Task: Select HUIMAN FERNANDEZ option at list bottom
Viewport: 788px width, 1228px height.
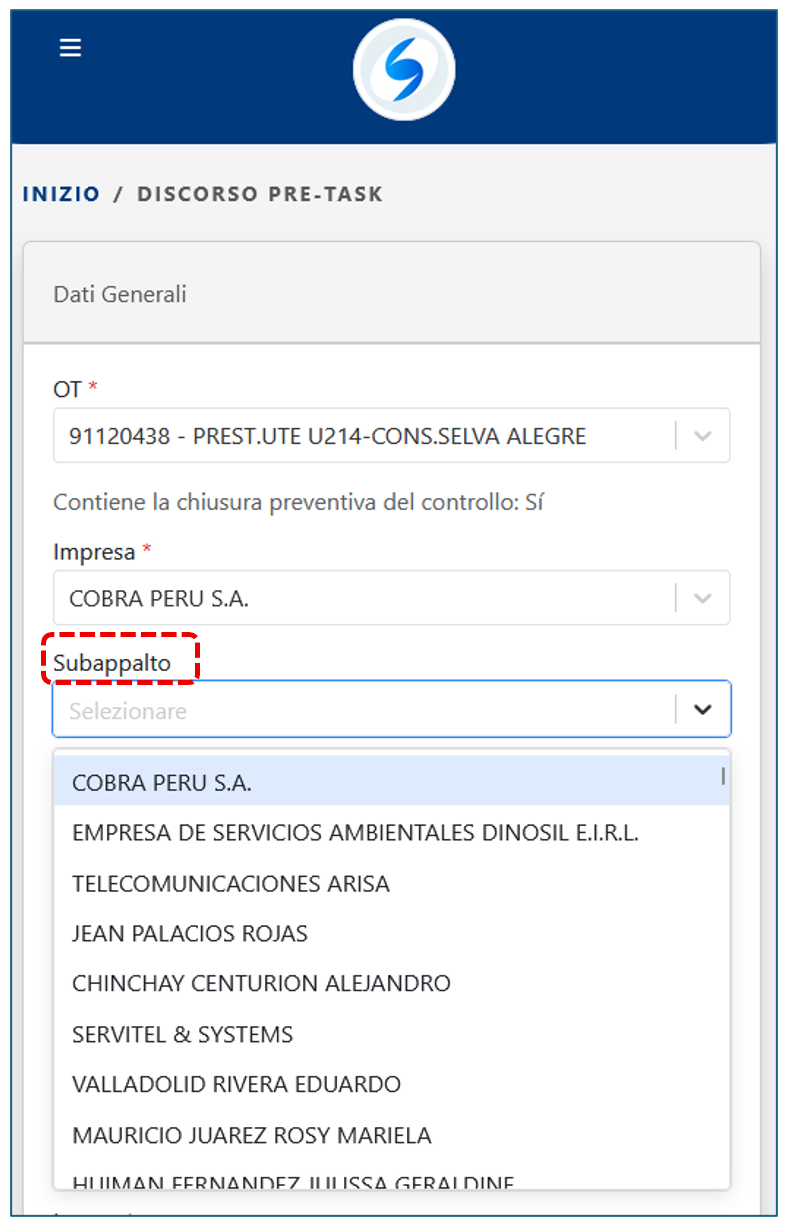Action: point(293,1181)
